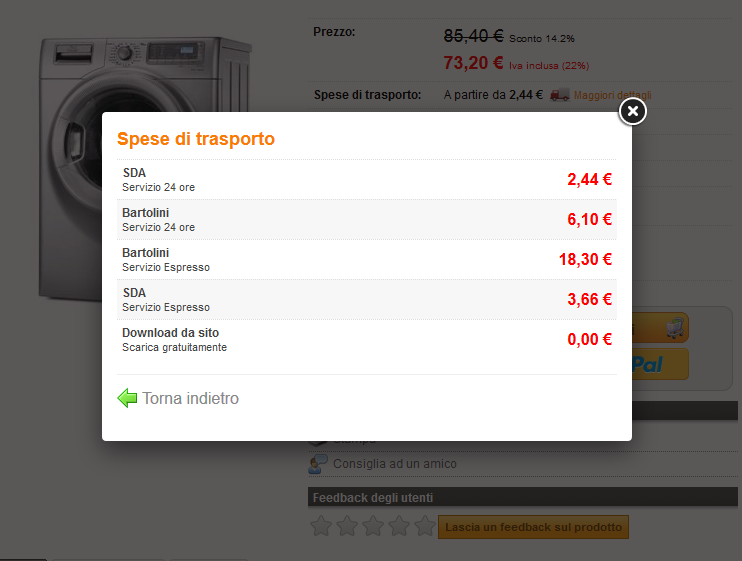Click the fifth feedback star
The image size is (742, 561).
click(425, 526)
